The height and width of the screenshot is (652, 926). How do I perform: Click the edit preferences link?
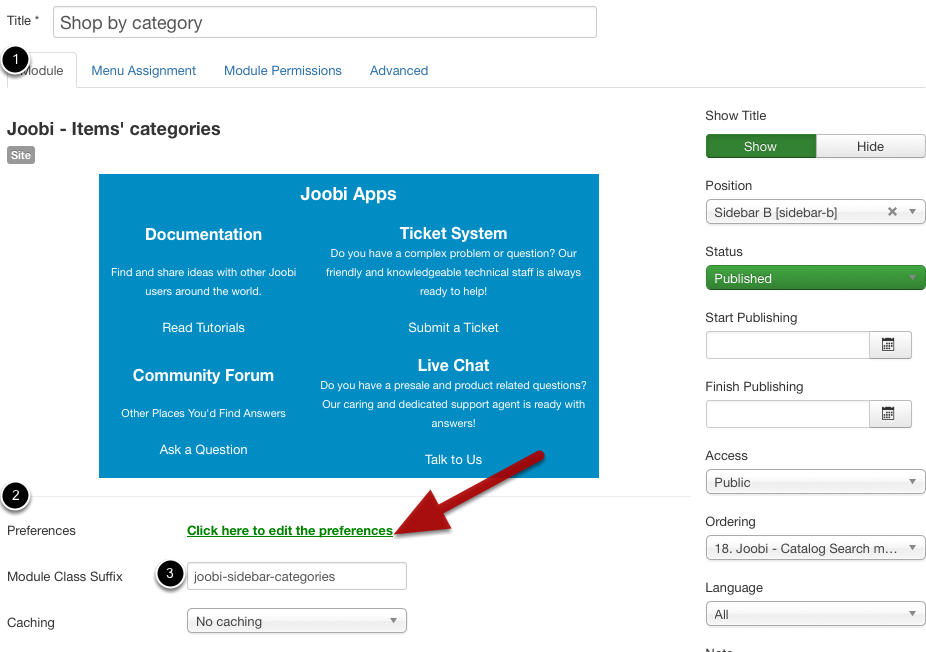point(290,530)
